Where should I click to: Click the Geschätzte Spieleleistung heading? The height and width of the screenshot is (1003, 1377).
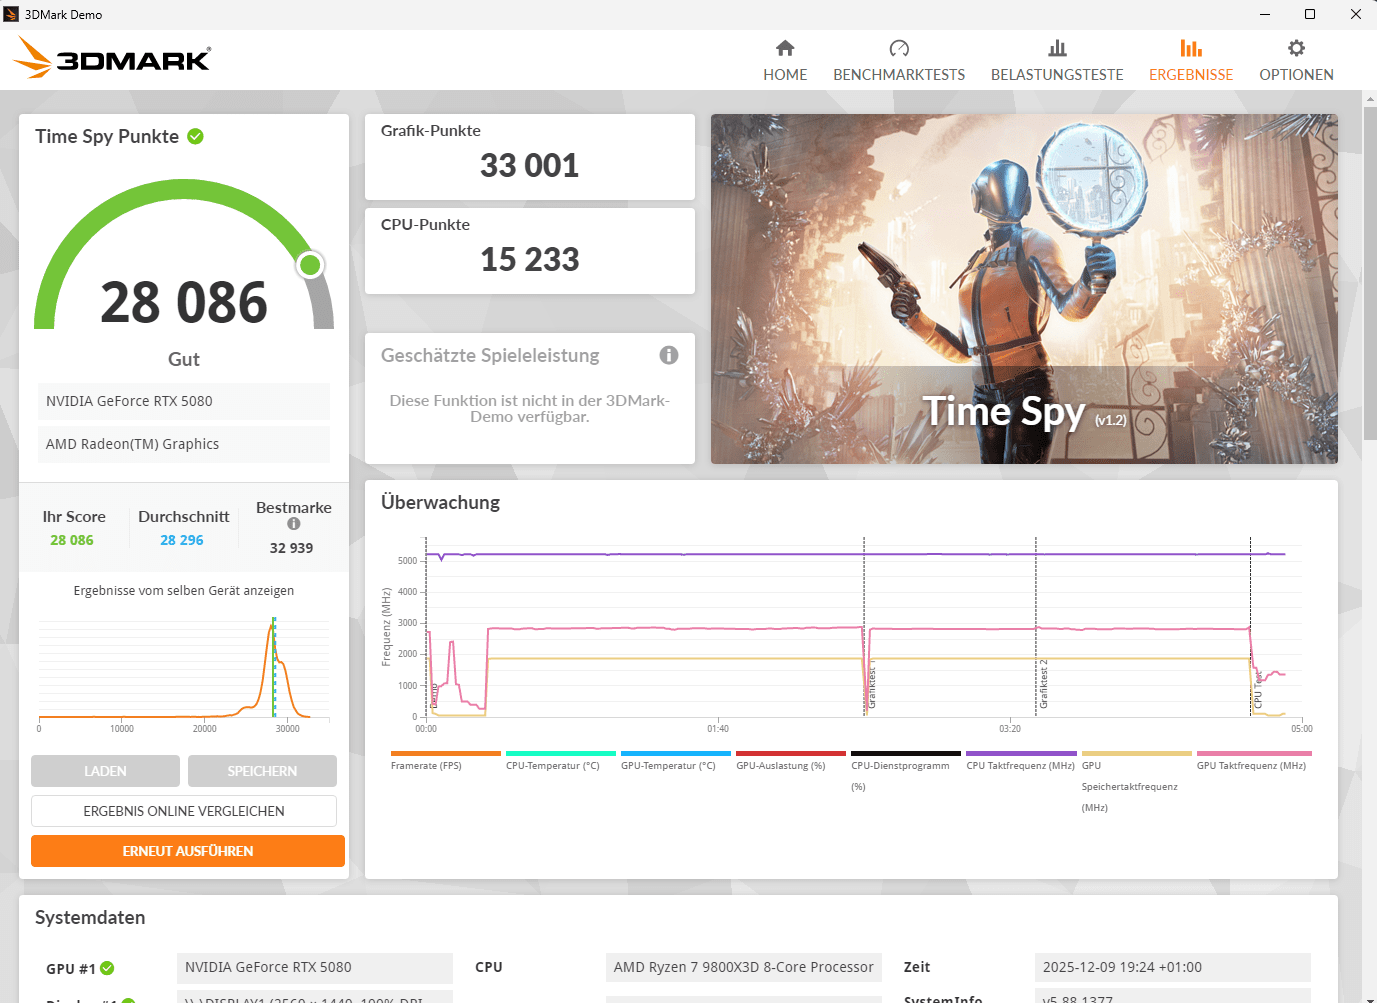pyautogui.click(x=490, y=355)
